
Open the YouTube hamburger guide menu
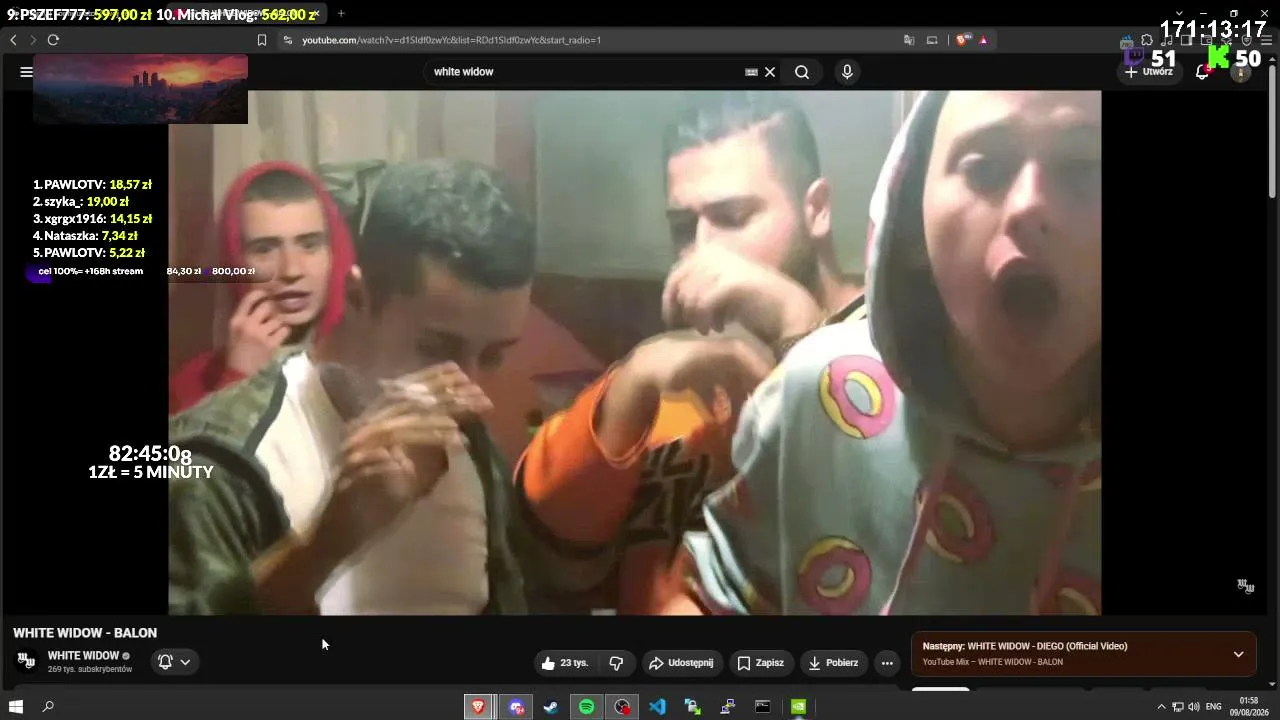coord(26,72)
